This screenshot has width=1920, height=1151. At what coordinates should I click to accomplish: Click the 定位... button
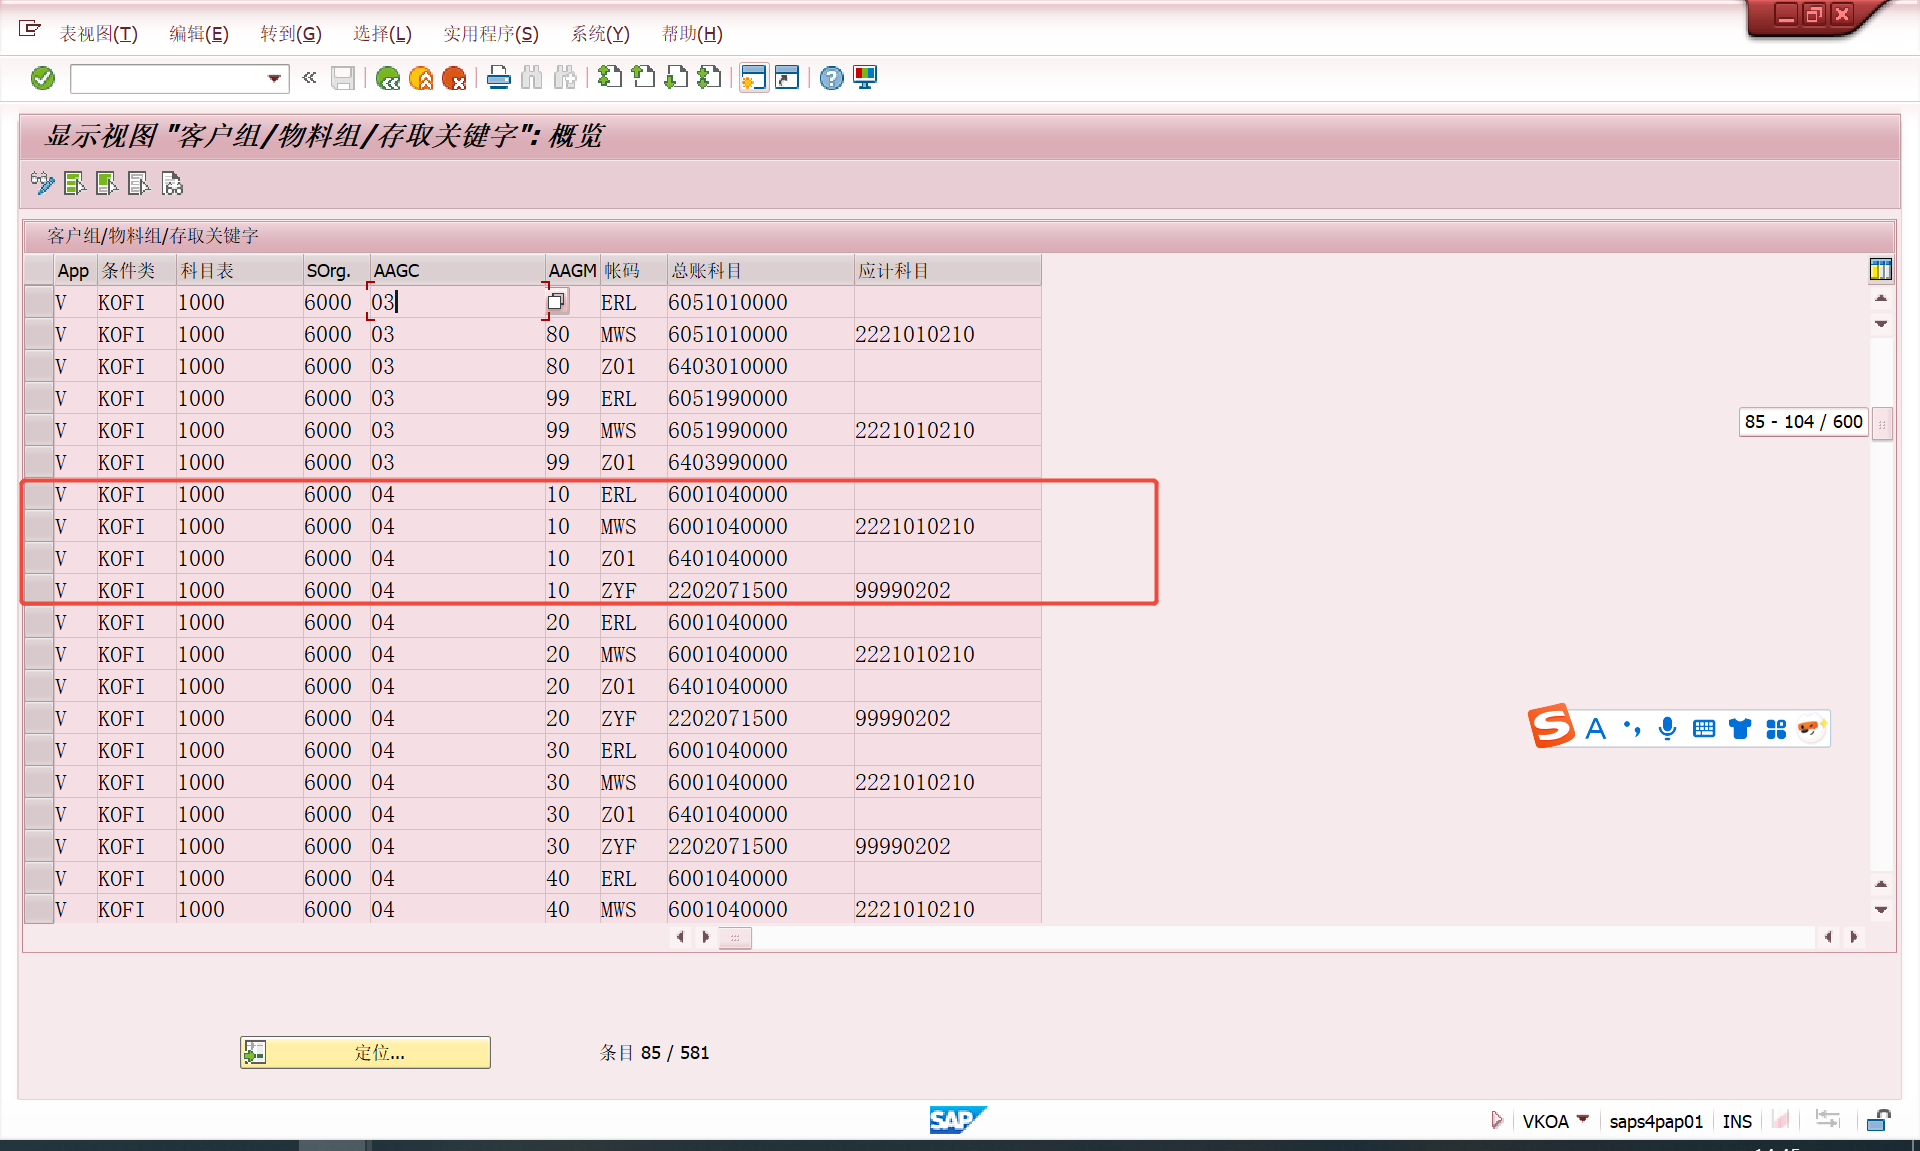pyautogui.click(x=365, y=1053)
